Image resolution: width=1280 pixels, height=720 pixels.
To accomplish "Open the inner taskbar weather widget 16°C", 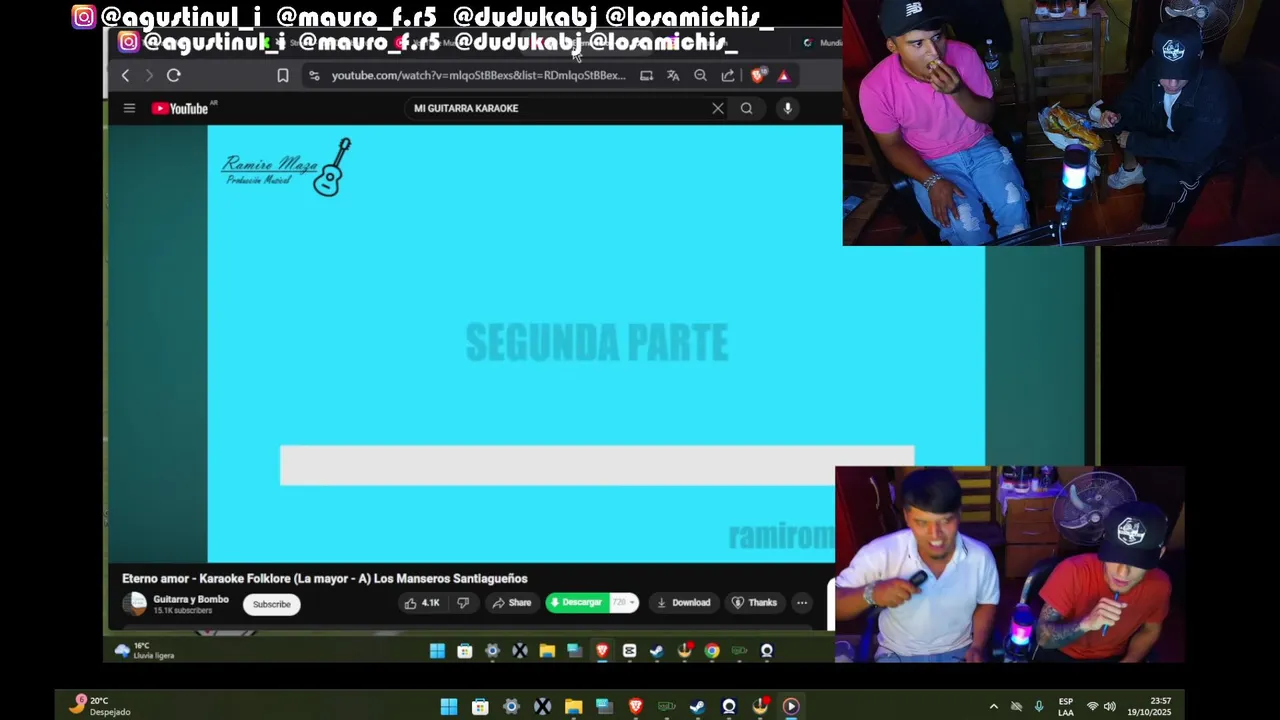I will coord(145,651).
